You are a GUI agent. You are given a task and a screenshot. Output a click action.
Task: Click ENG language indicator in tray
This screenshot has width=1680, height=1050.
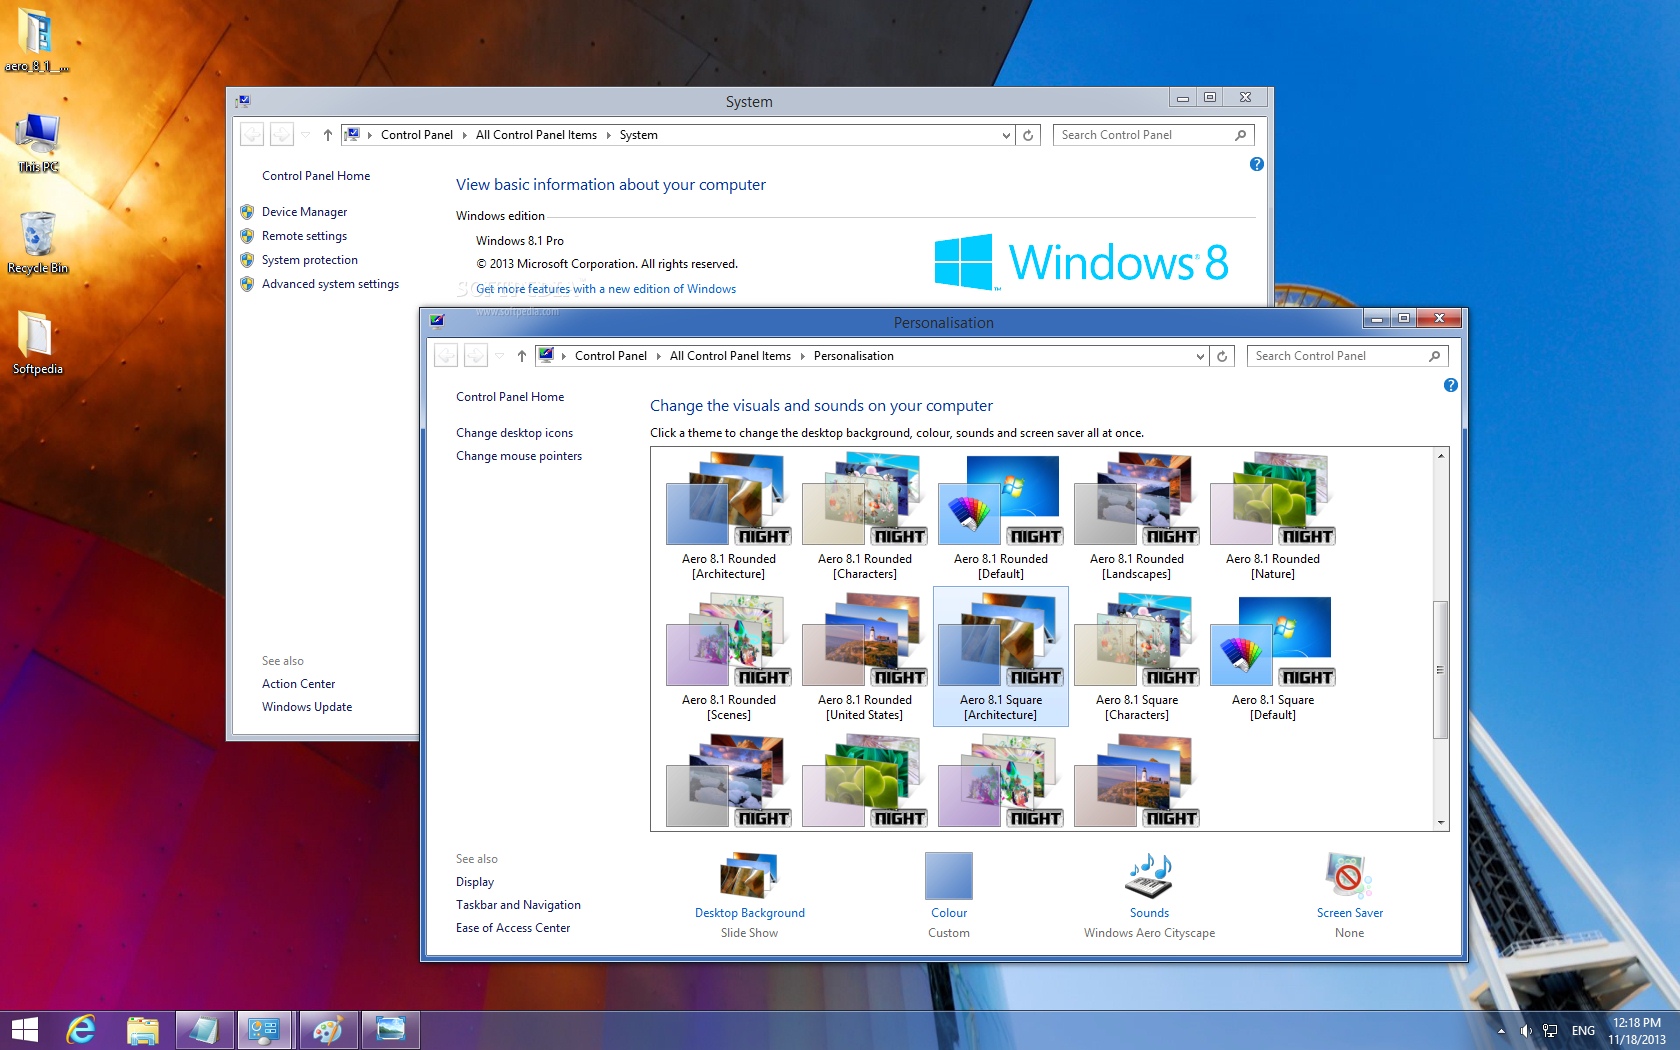click(1583, 1031)
